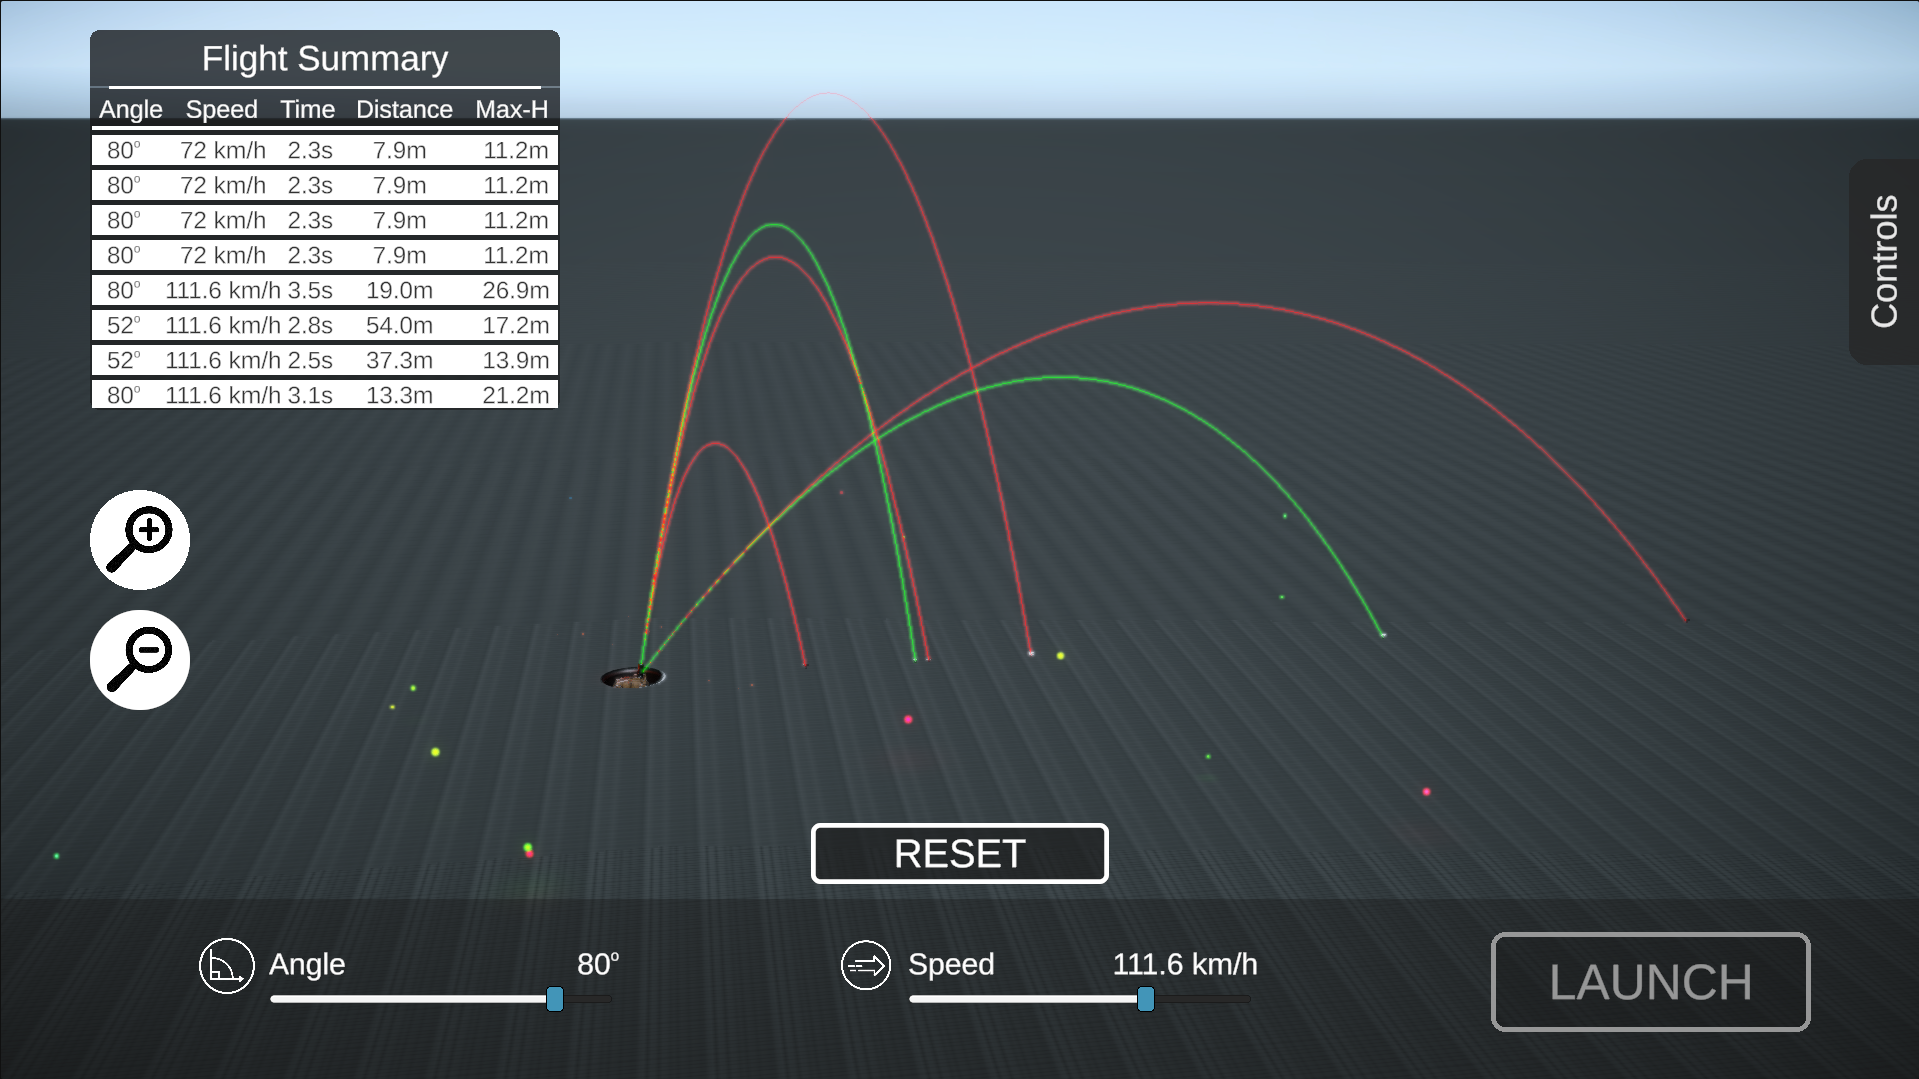Click the RESET button
The width and height of the screenshot is (1919, 1079).
coord(960,854)
